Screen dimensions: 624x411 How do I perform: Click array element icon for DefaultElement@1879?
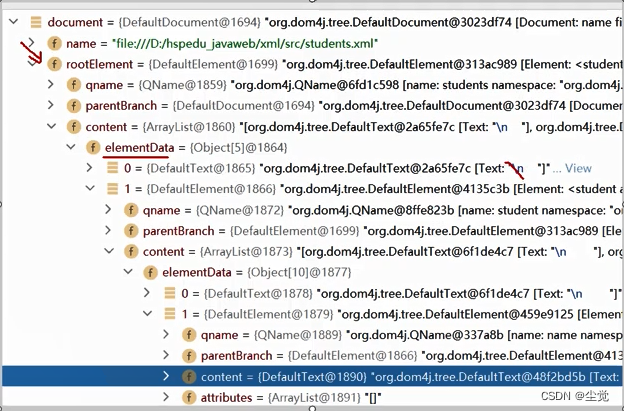tap(170, 314)
